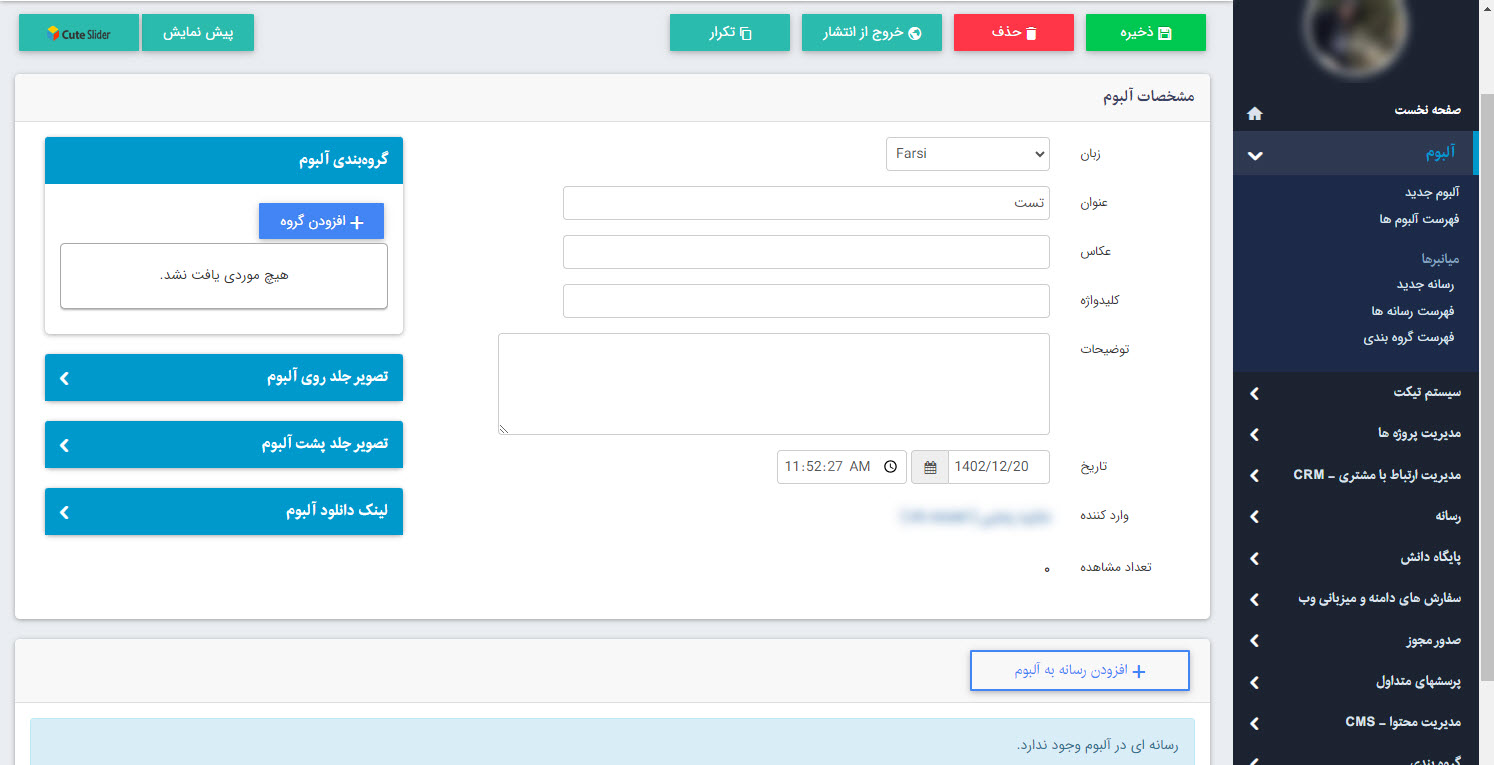Click the clock icon in the time field
The height and width of the screenshot is (765, 1494).
point(890,467)
